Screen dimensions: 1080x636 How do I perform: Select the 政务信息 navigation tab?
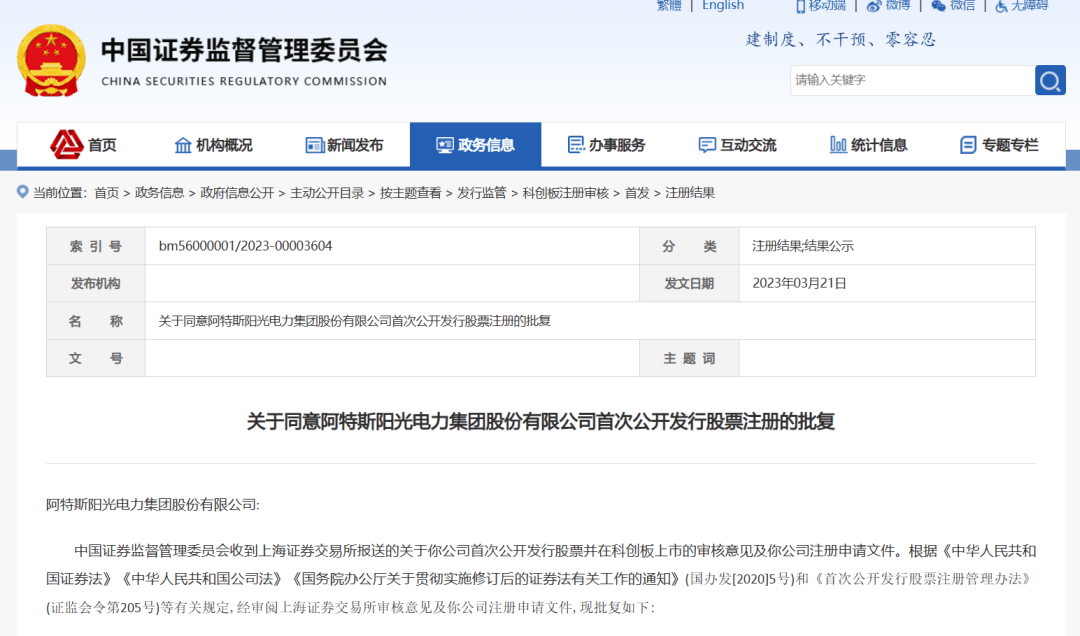click(x=475, y=145)
